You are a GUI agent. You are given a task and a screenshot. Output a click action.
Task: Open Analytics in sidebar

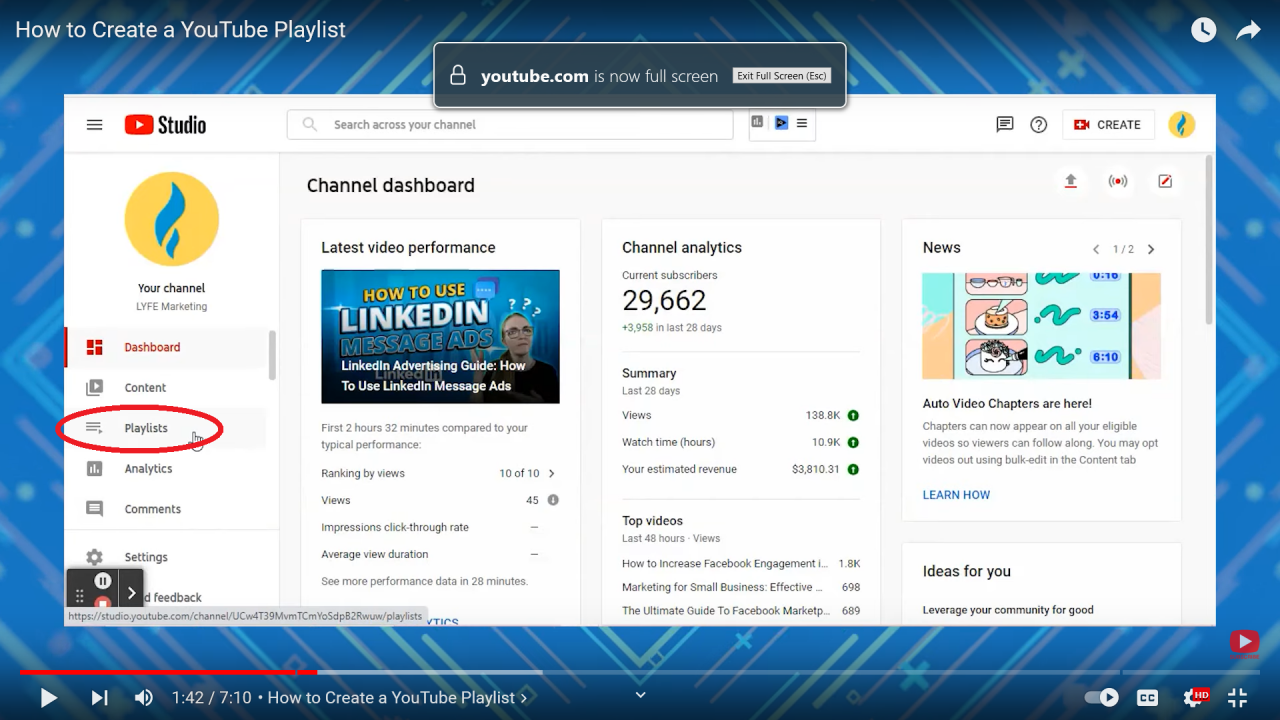pyautogui.click(x=148, y=469)
